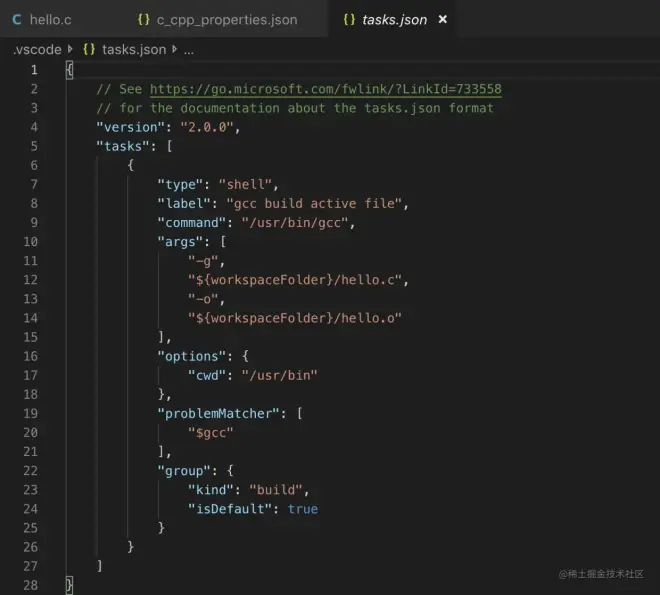This screenshot has width=660, height=595.
Task: Click the "/usr/bin/gcc" value on line 9
Action: click(x=295, y=223)
